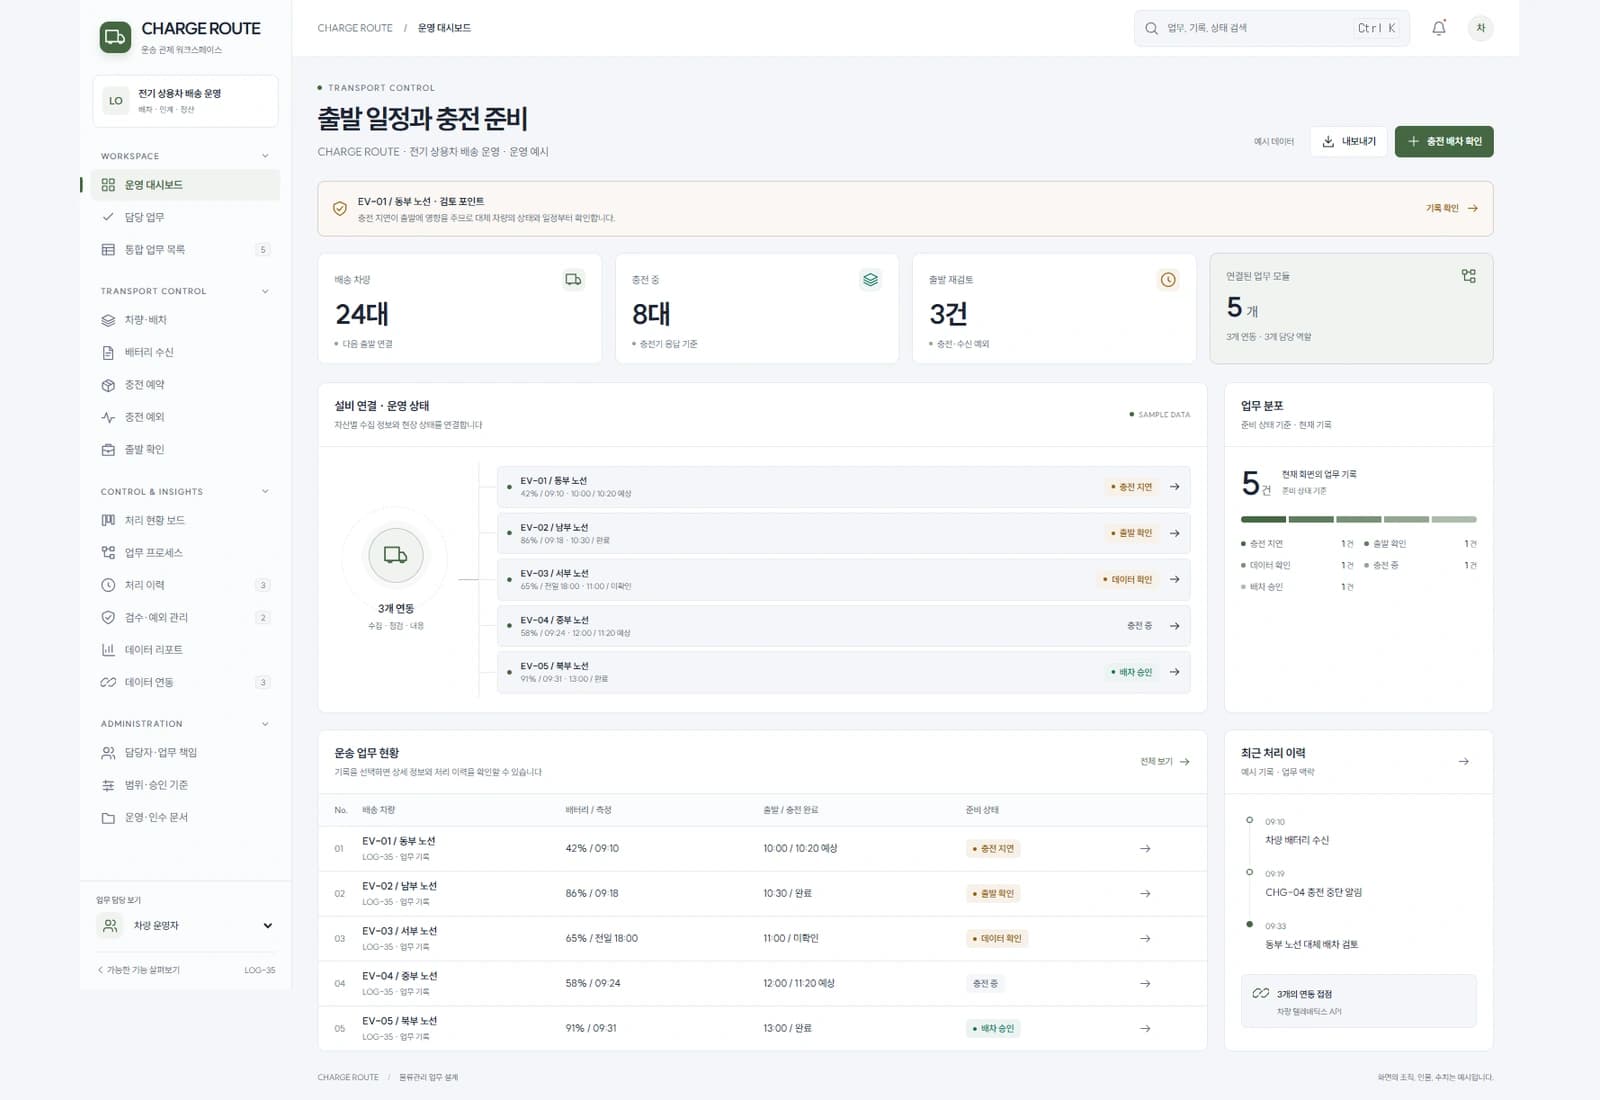Open arrow for EV-05 북부 노선 connection row
The width and height of the screenshot is (1600, 1100).
pos(1175,672)
